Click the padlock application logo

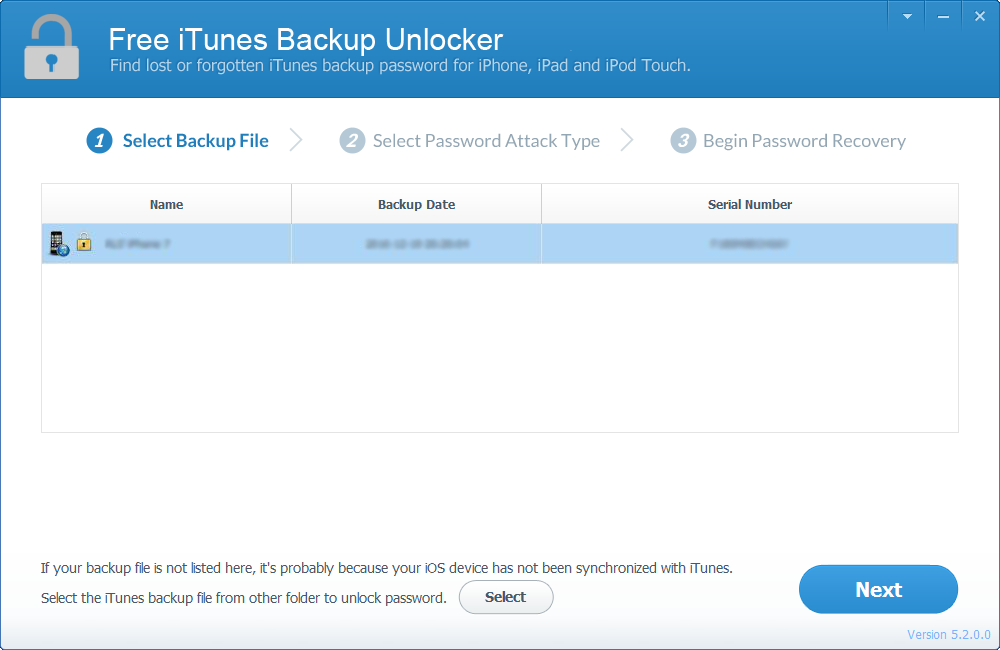[x=52, y=48]
